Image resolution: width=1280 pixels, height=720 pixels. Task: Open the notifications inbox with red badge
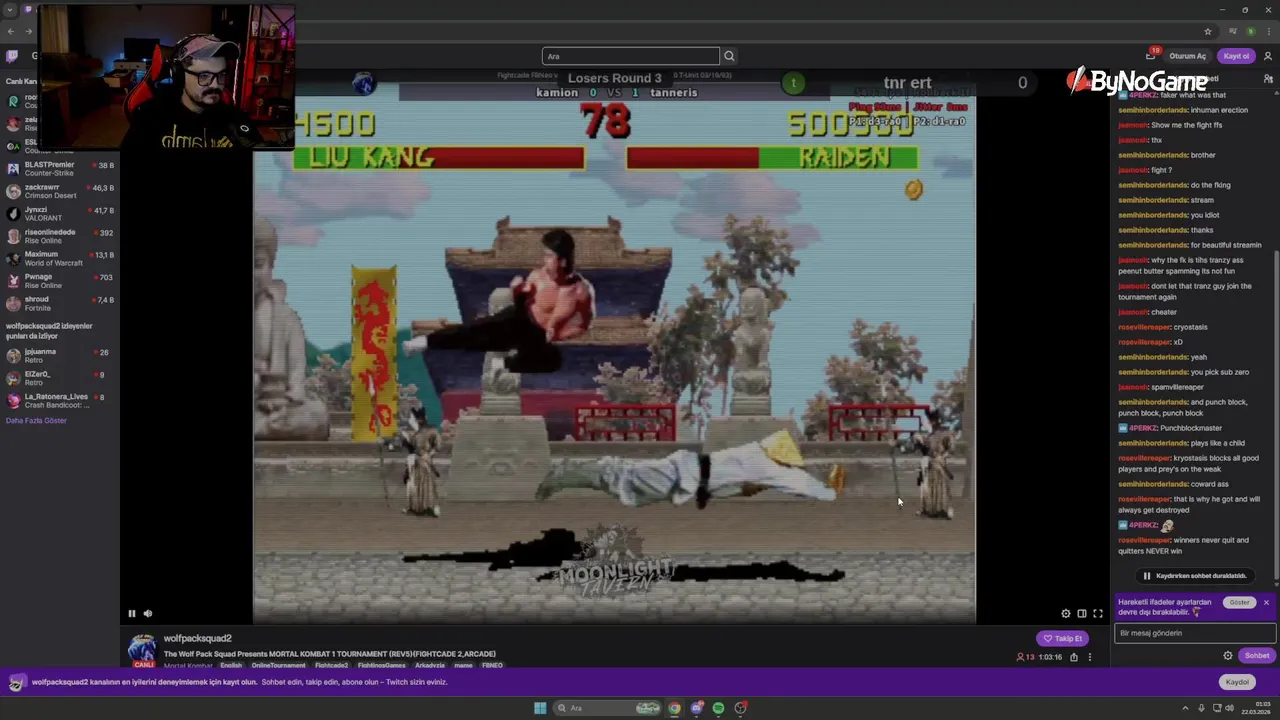1151,55
